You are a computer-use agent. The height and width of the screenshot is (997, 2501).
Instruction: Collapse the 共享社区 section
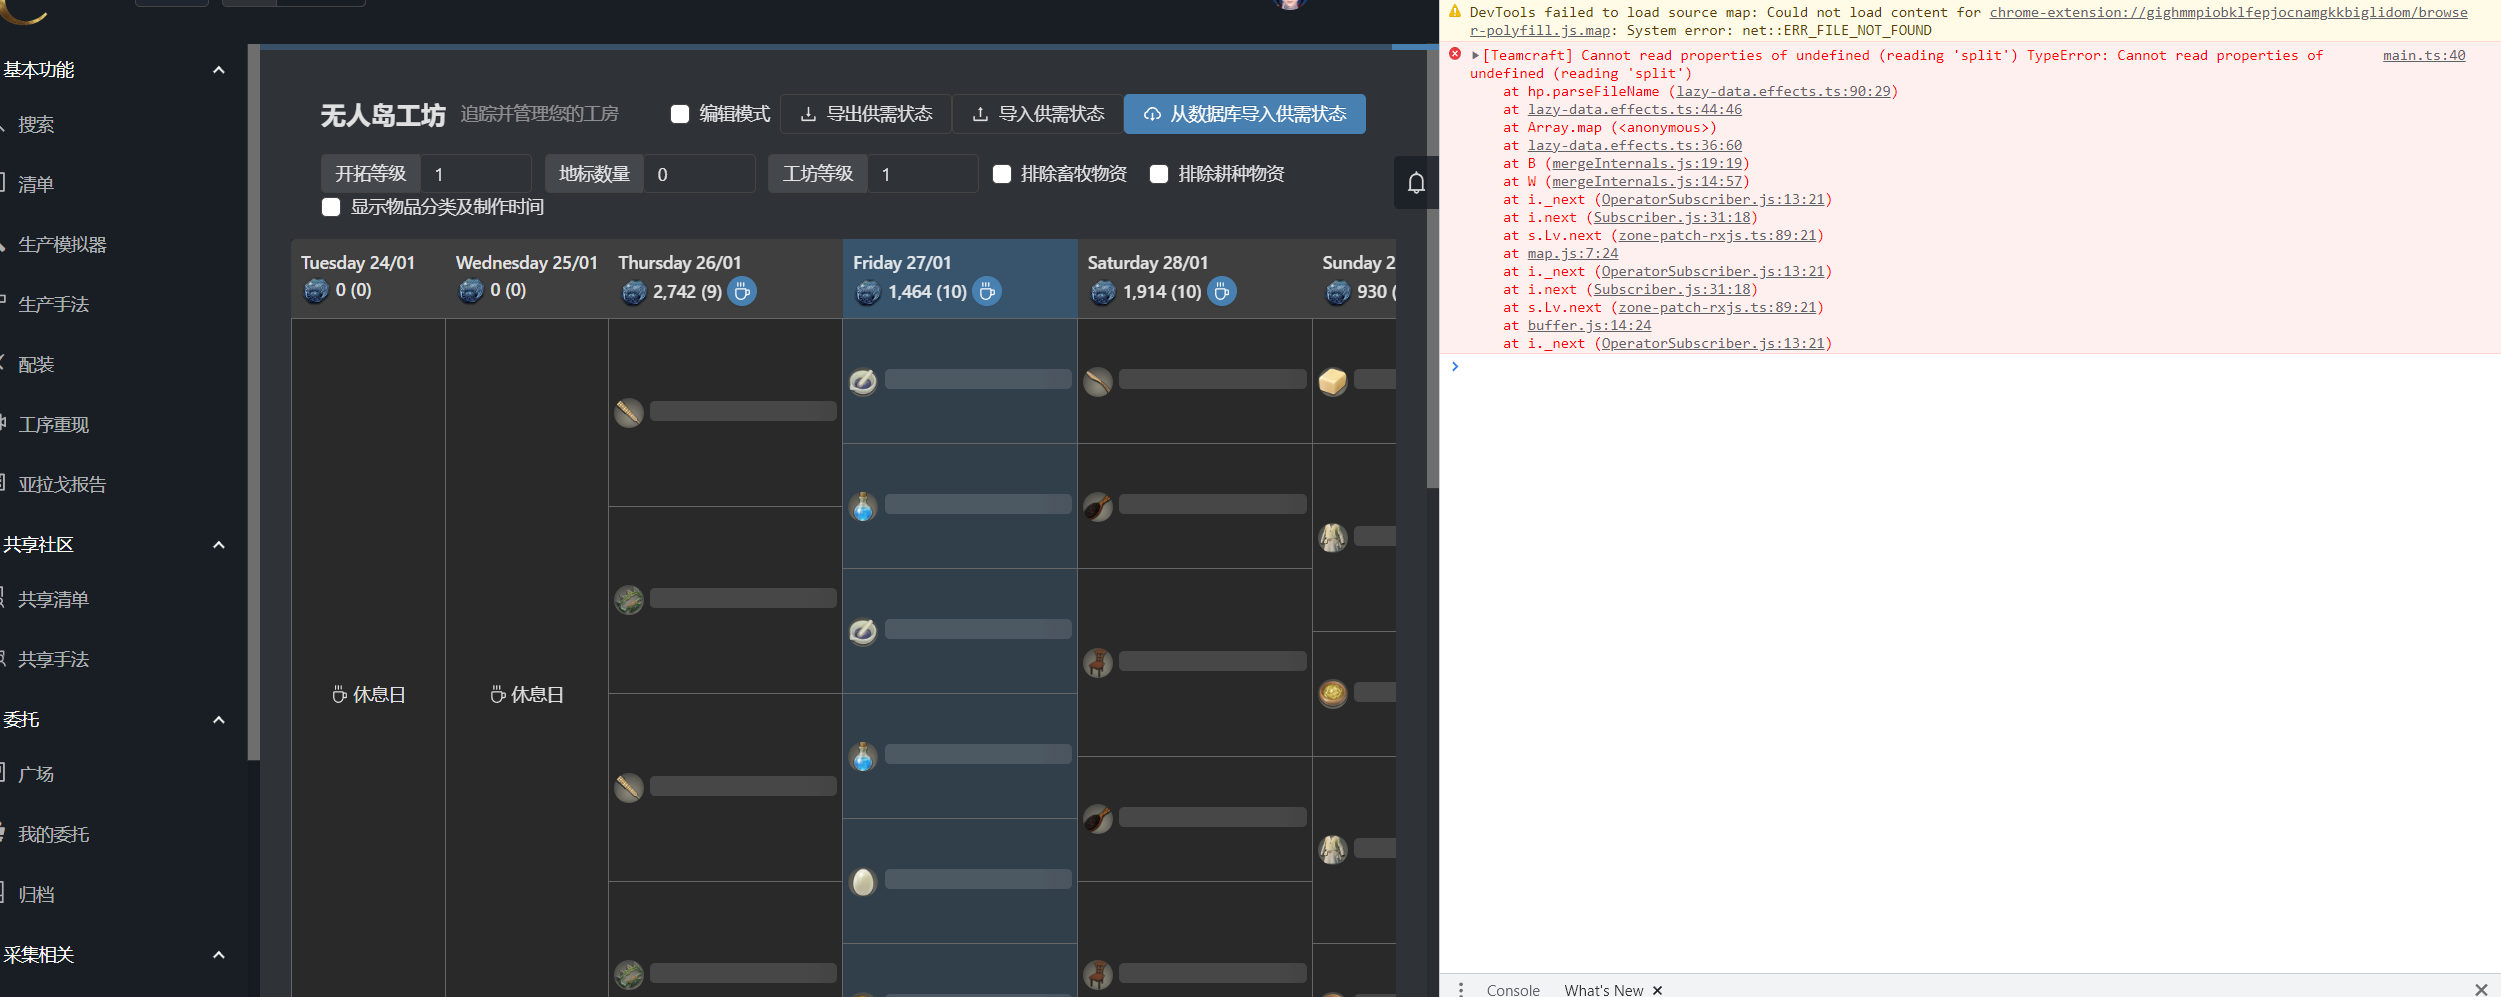(218, 544)
